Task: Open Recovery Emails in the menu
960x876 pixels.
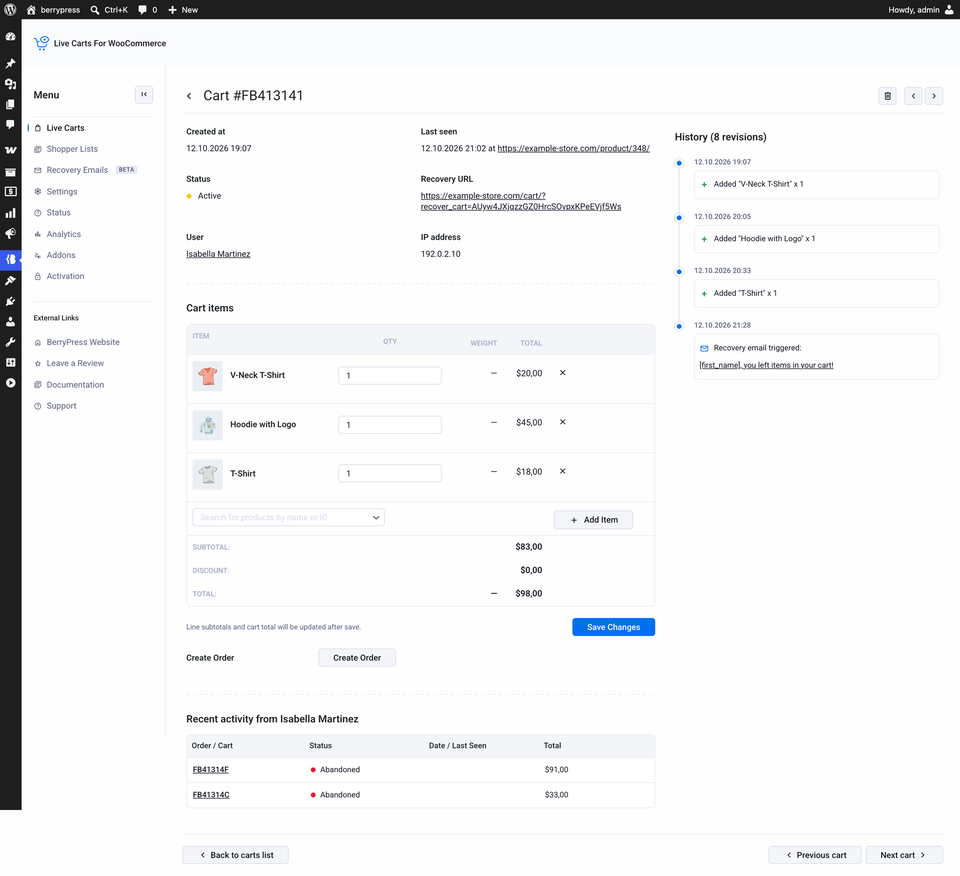Action: pyautogui.click(x=77, y=170)
